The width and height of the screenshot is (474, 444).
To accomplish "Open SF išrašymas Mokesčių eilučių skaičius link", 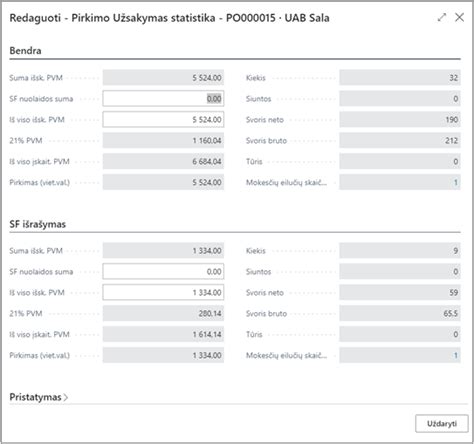I will 455,355.
